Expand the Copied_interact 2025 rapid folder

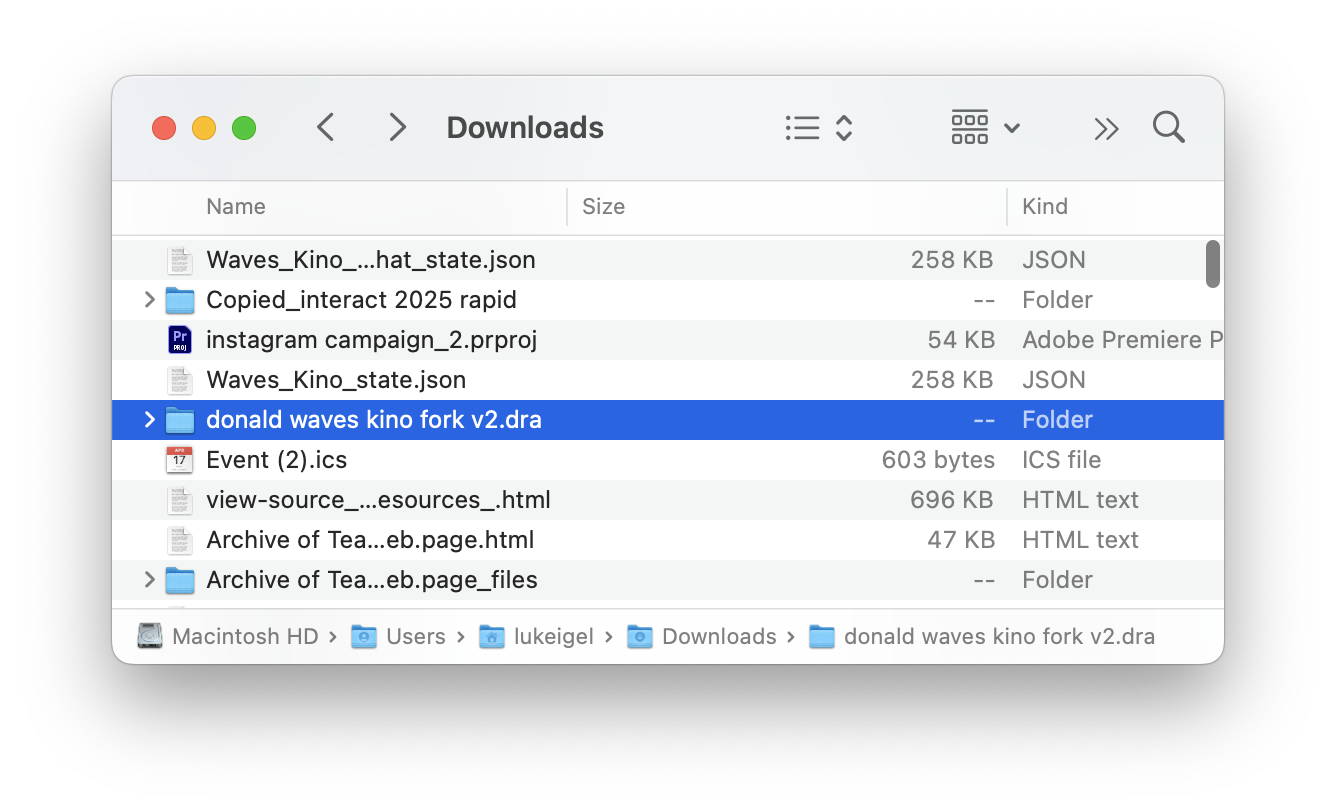click(148, 299)
